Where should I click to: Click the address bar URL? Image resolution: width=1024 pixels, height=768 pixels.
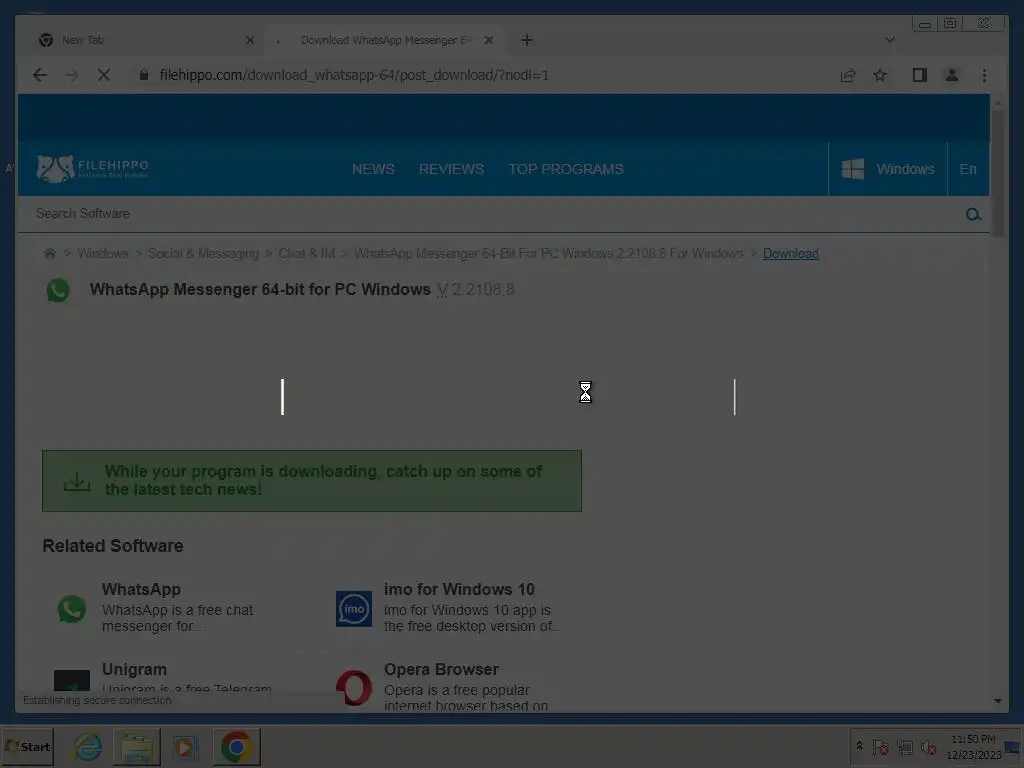354,75
